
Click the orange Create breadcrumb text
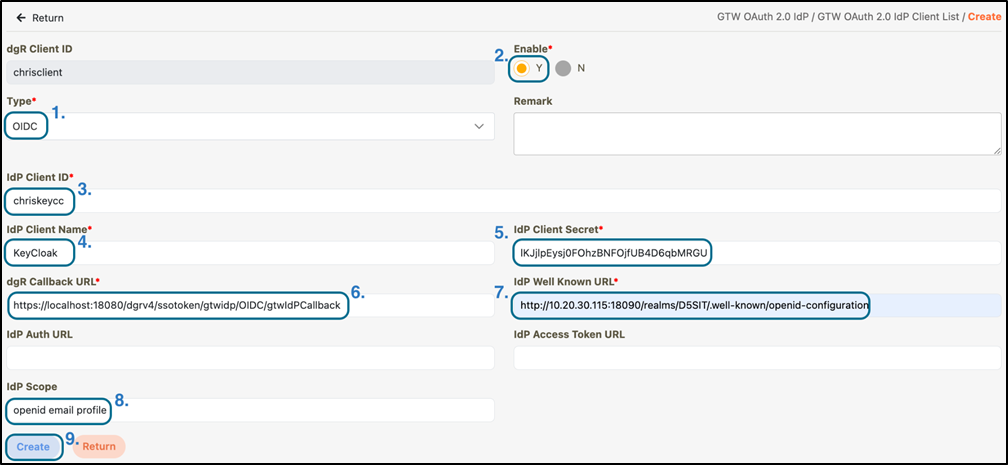coord(984,18)
